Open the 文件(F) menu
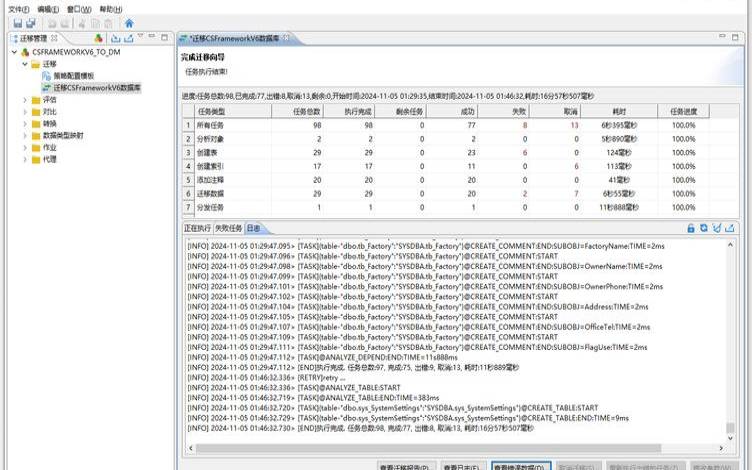Screen dimensions: 752x470 [18, 9]
